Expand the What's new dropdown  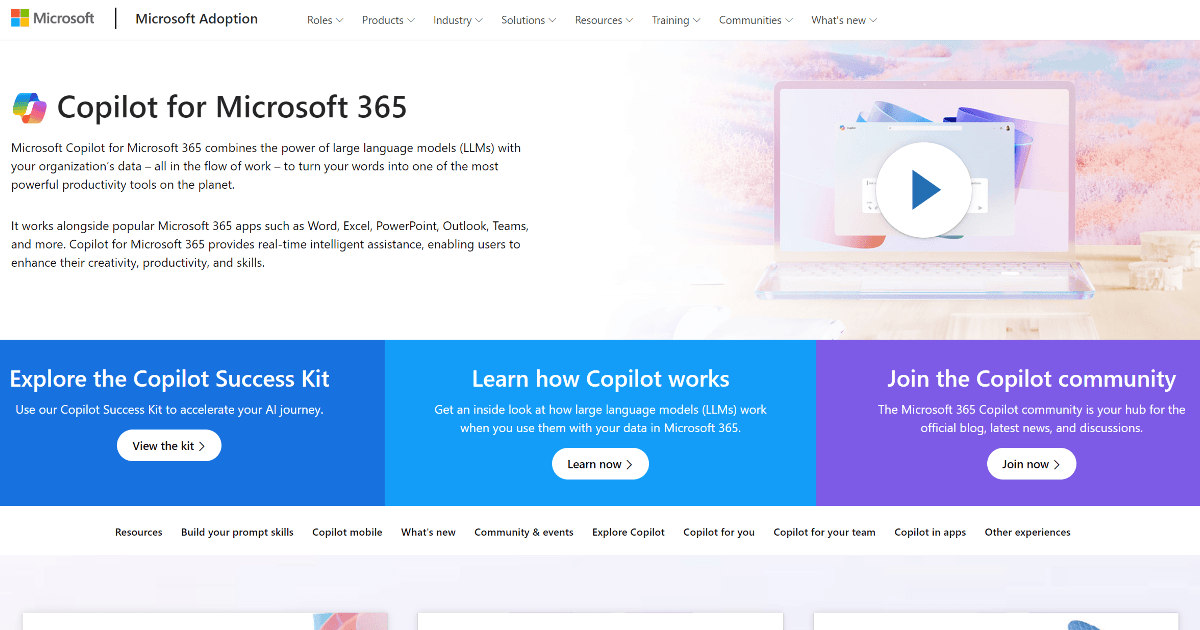[843, 19]
